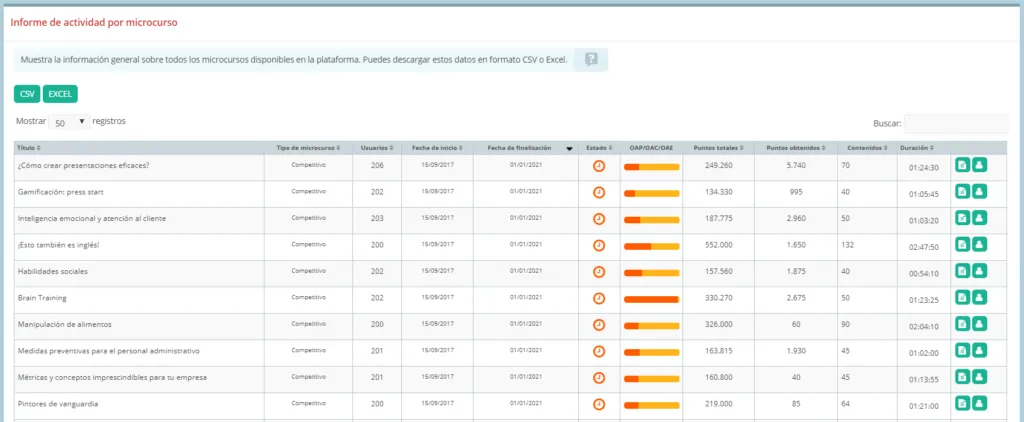Open report file icon for Pintores de vanguardia
The height and width of the screenshot is (422, 1024).
pos(962,403)
